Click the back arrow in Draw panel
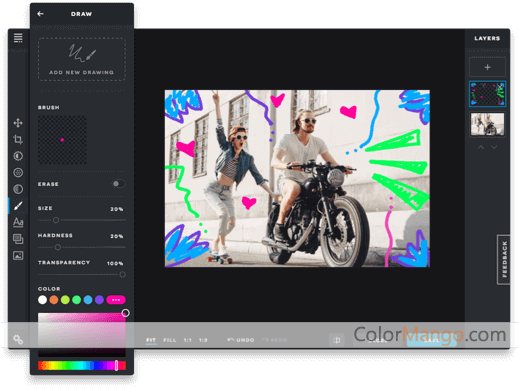Image resolution: width=518 pixels, height=388 pixels. point(40,14)
